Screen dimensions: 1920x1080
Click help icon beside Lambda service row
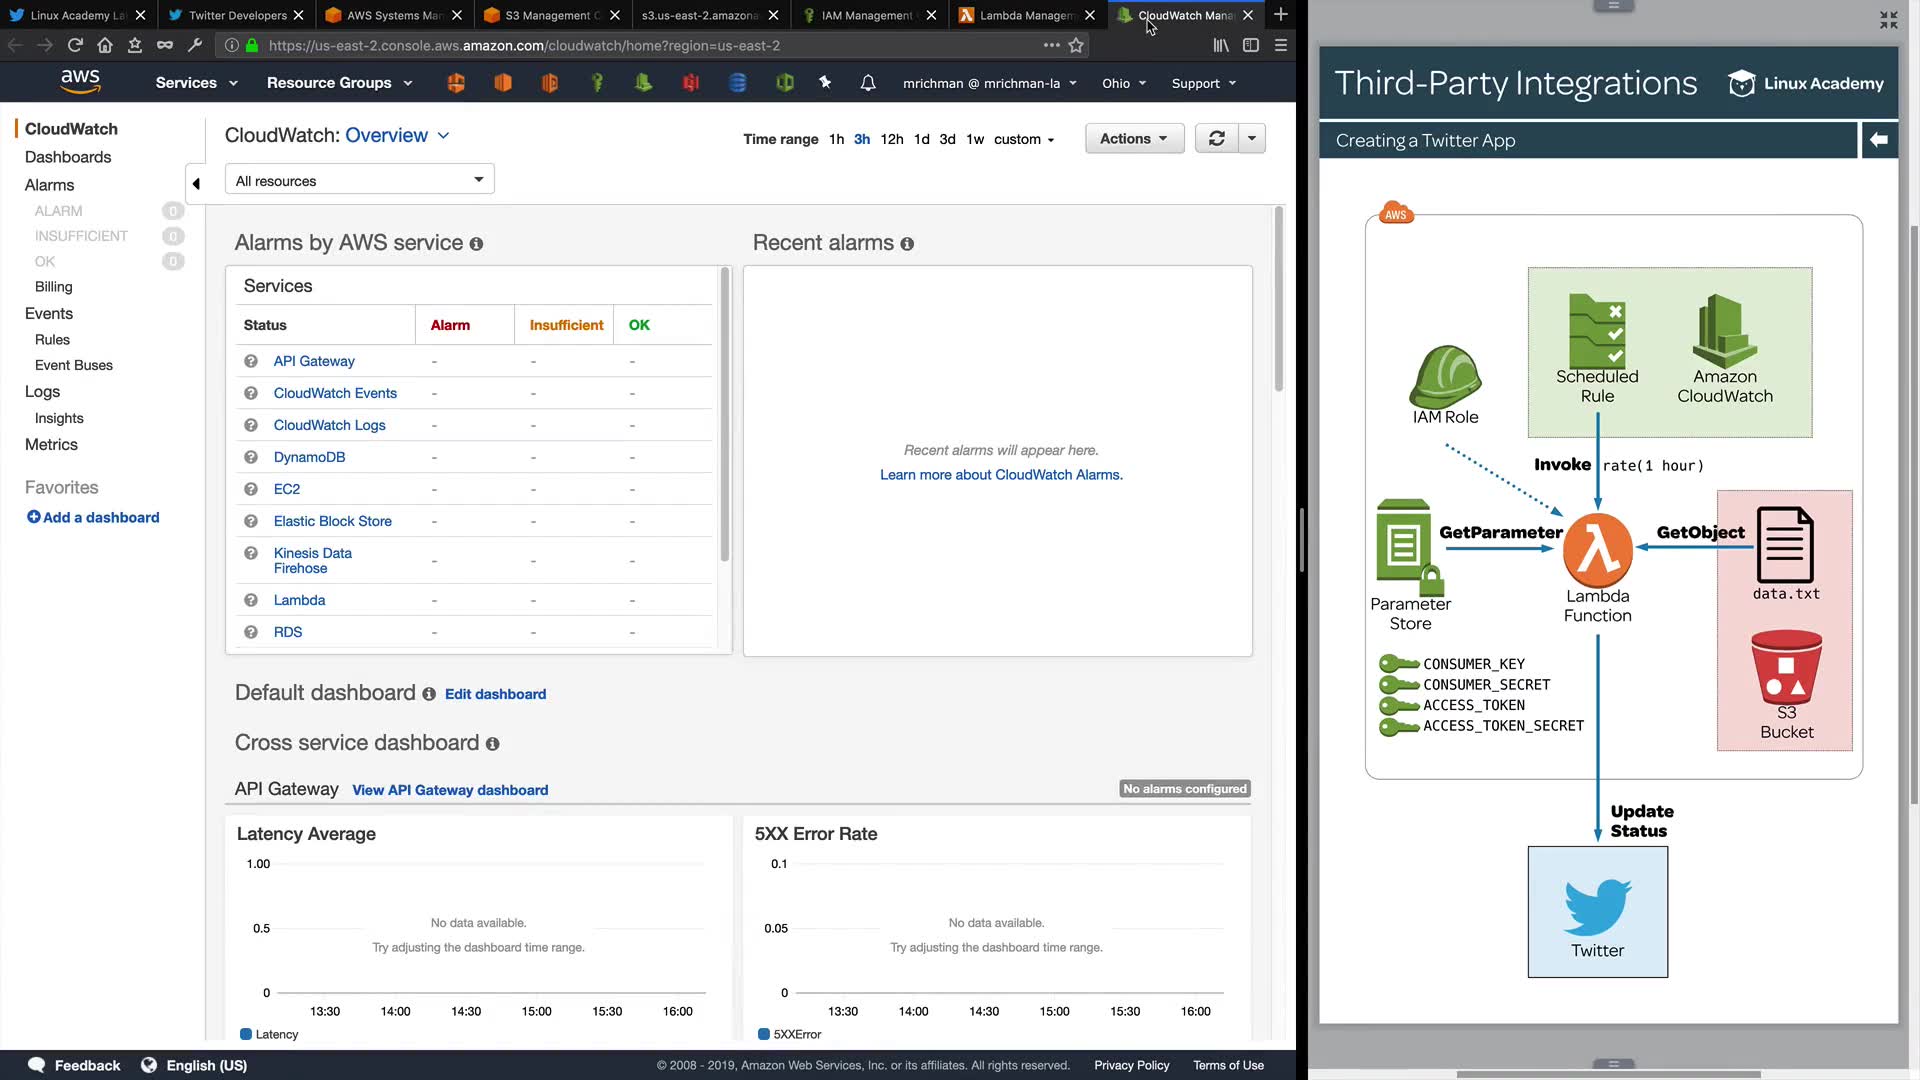tap(251, 600)
